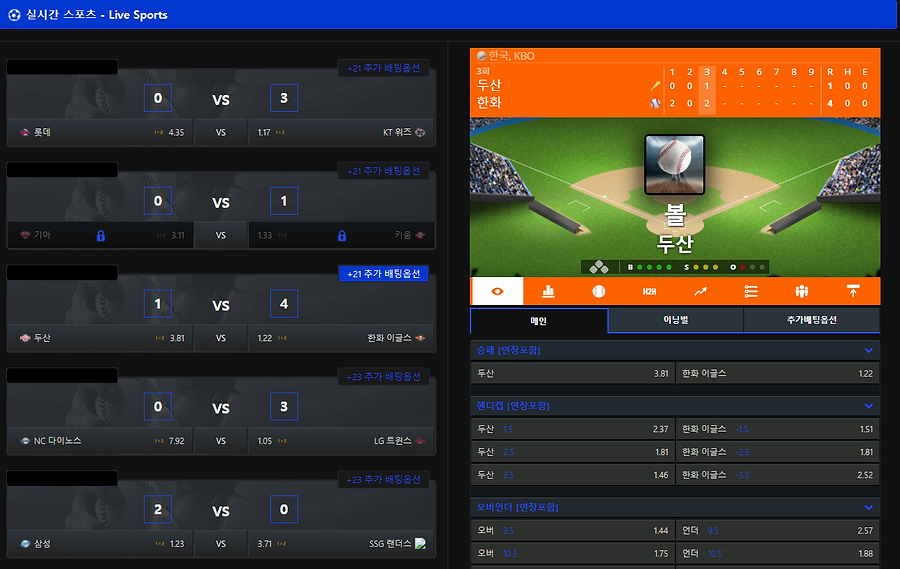900x569 pixels.
Task: Open highlighted +21 추가 배팅옵션 for 두산 match
Action: 383,273
